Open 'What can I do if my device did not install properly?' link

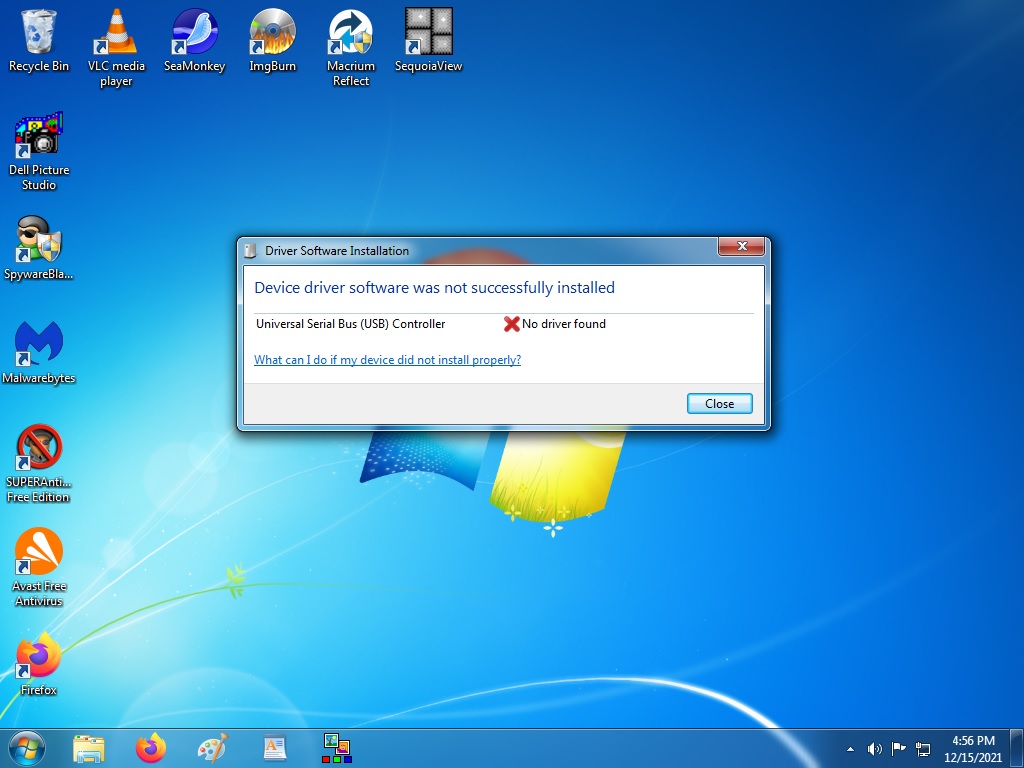(x=387, y=360)
